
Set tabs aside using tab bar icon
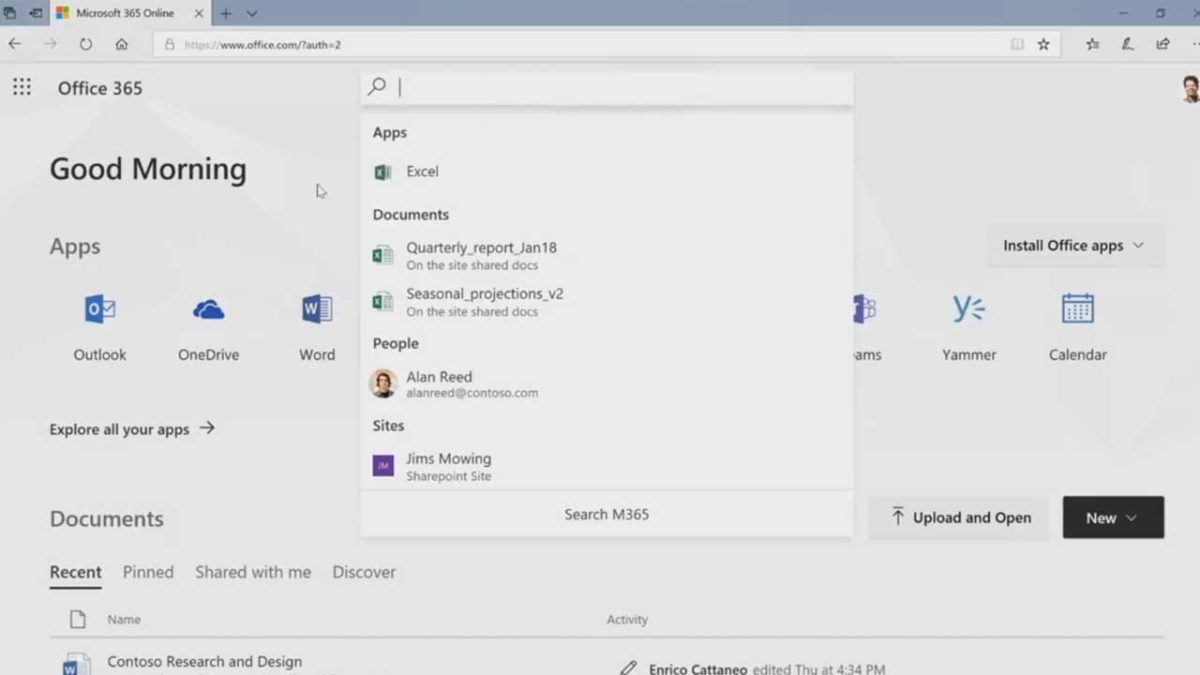pos(36,14)
